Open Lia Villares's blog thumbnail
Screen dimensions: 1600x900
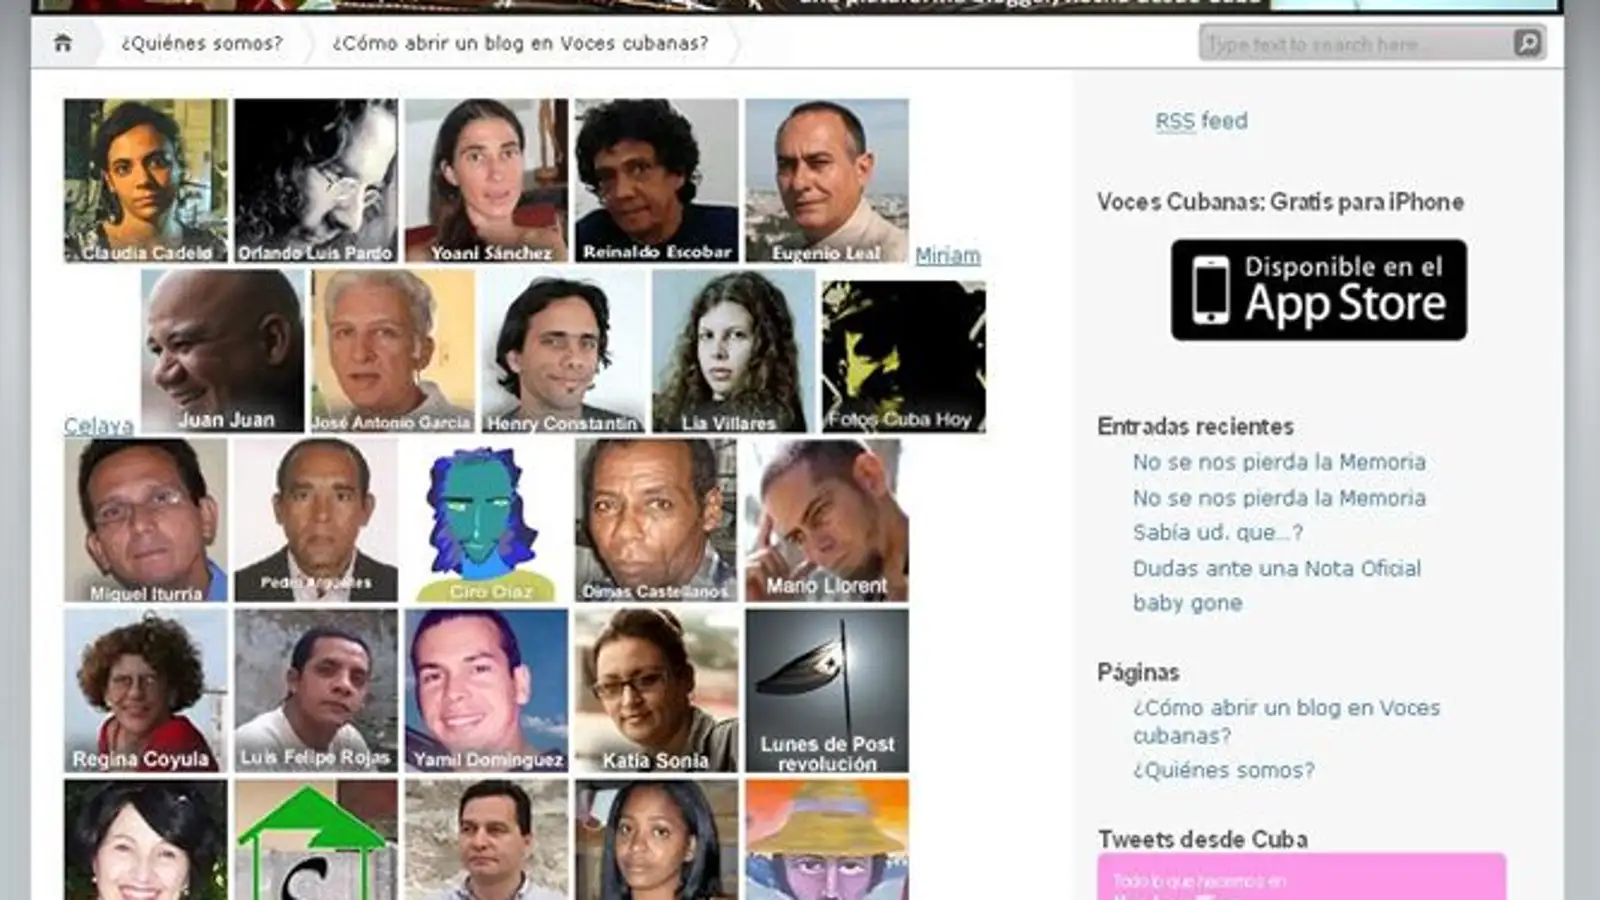[733, 351]
